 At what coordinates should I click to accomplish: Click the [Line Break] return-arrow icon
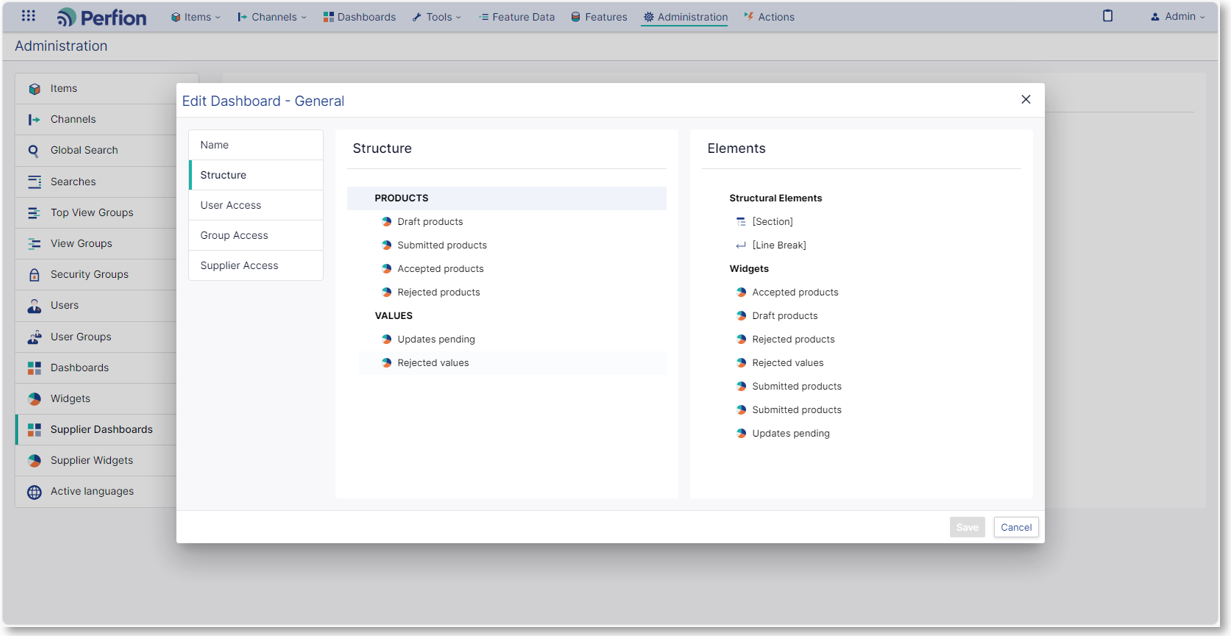coord(741,245)
